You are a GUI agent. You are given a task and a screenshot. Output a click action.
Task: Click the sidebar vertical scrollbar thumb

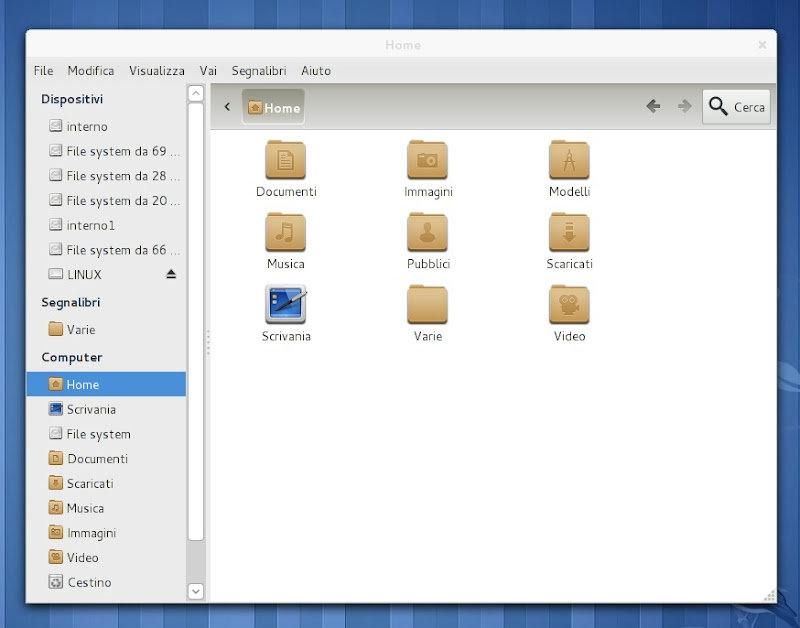pyautogui.click(x=196, y=321)
